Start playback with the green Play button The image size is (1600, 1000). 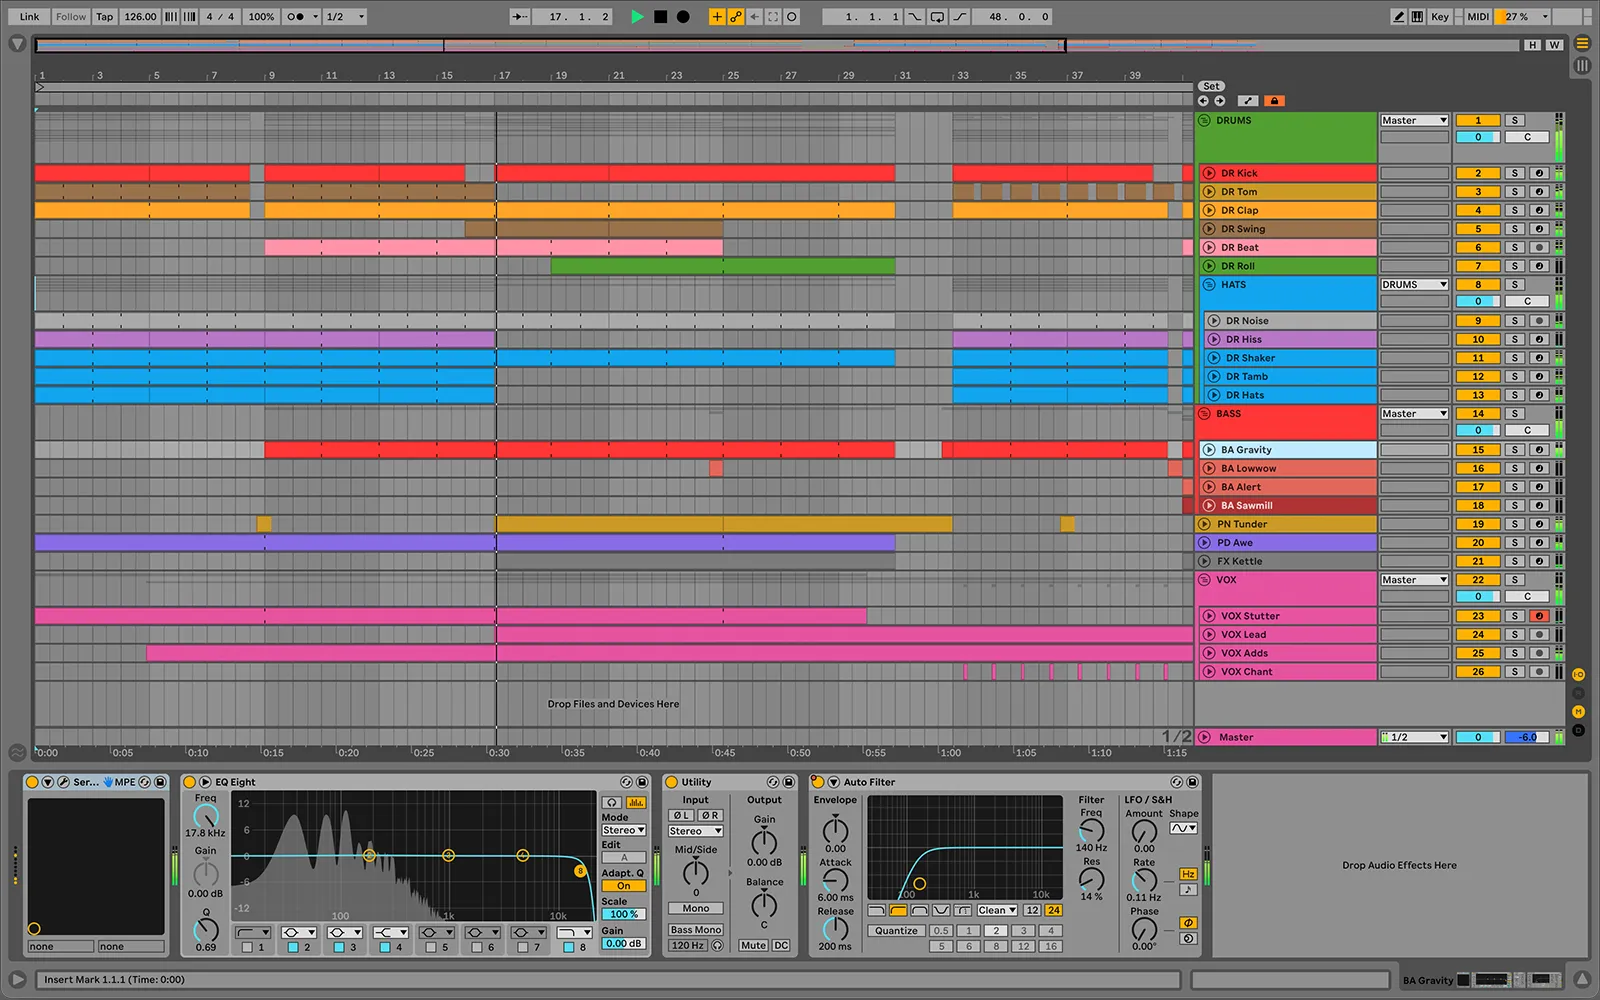(x=637, y=17)
